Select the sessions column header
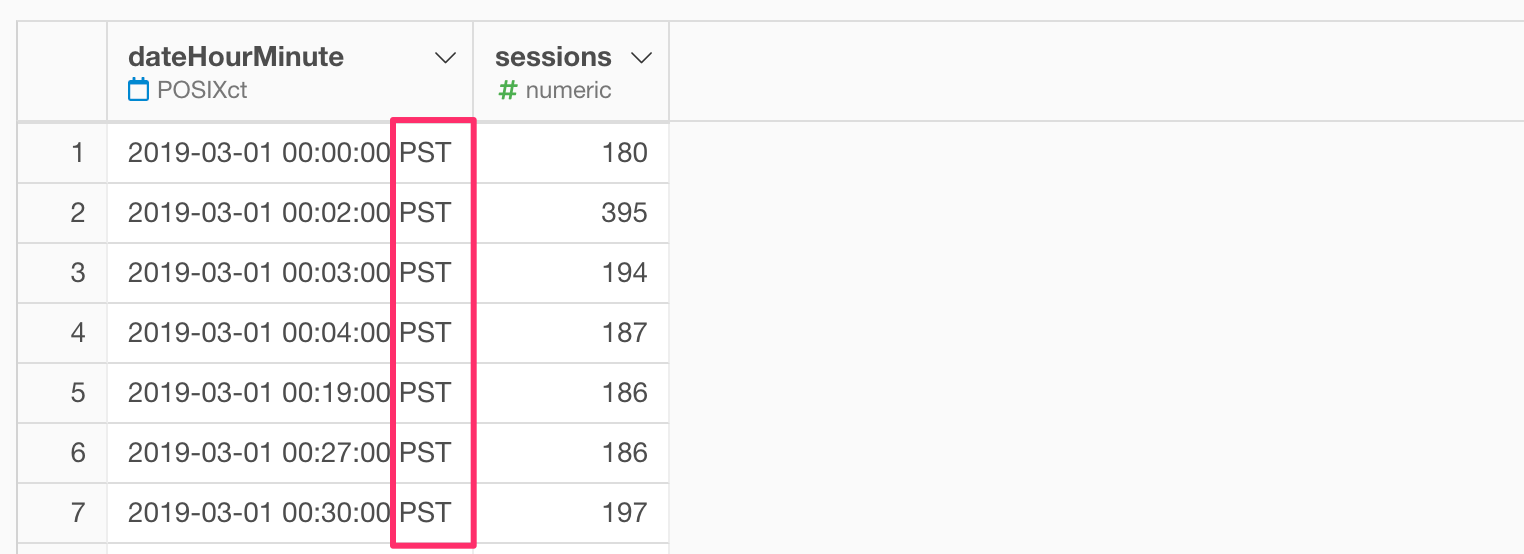 571,72
